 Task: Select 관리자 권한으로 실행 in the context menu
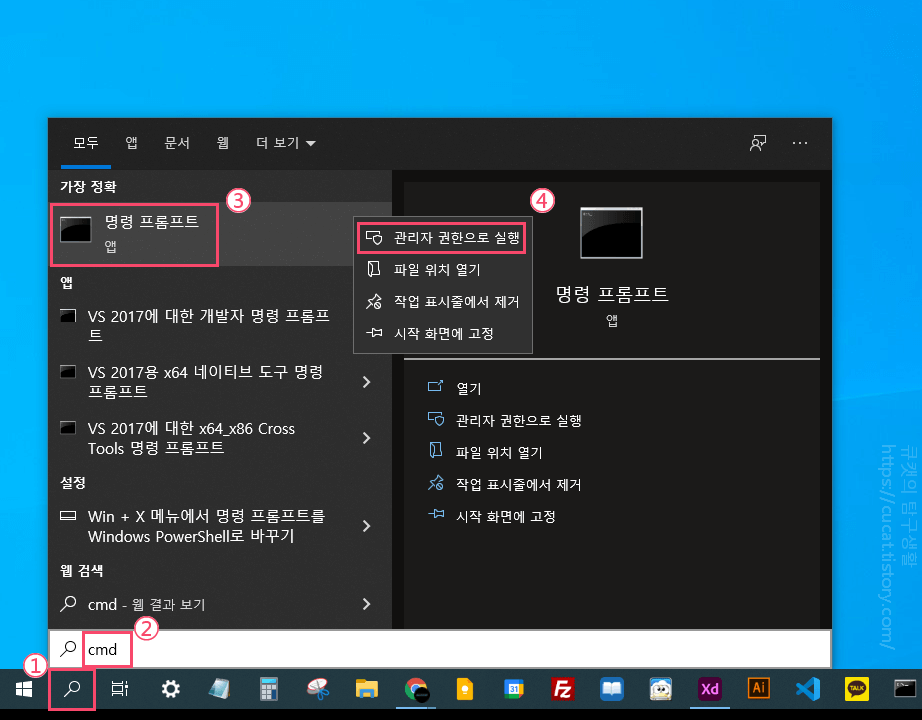pyautogui.click(x=442, y=238)
